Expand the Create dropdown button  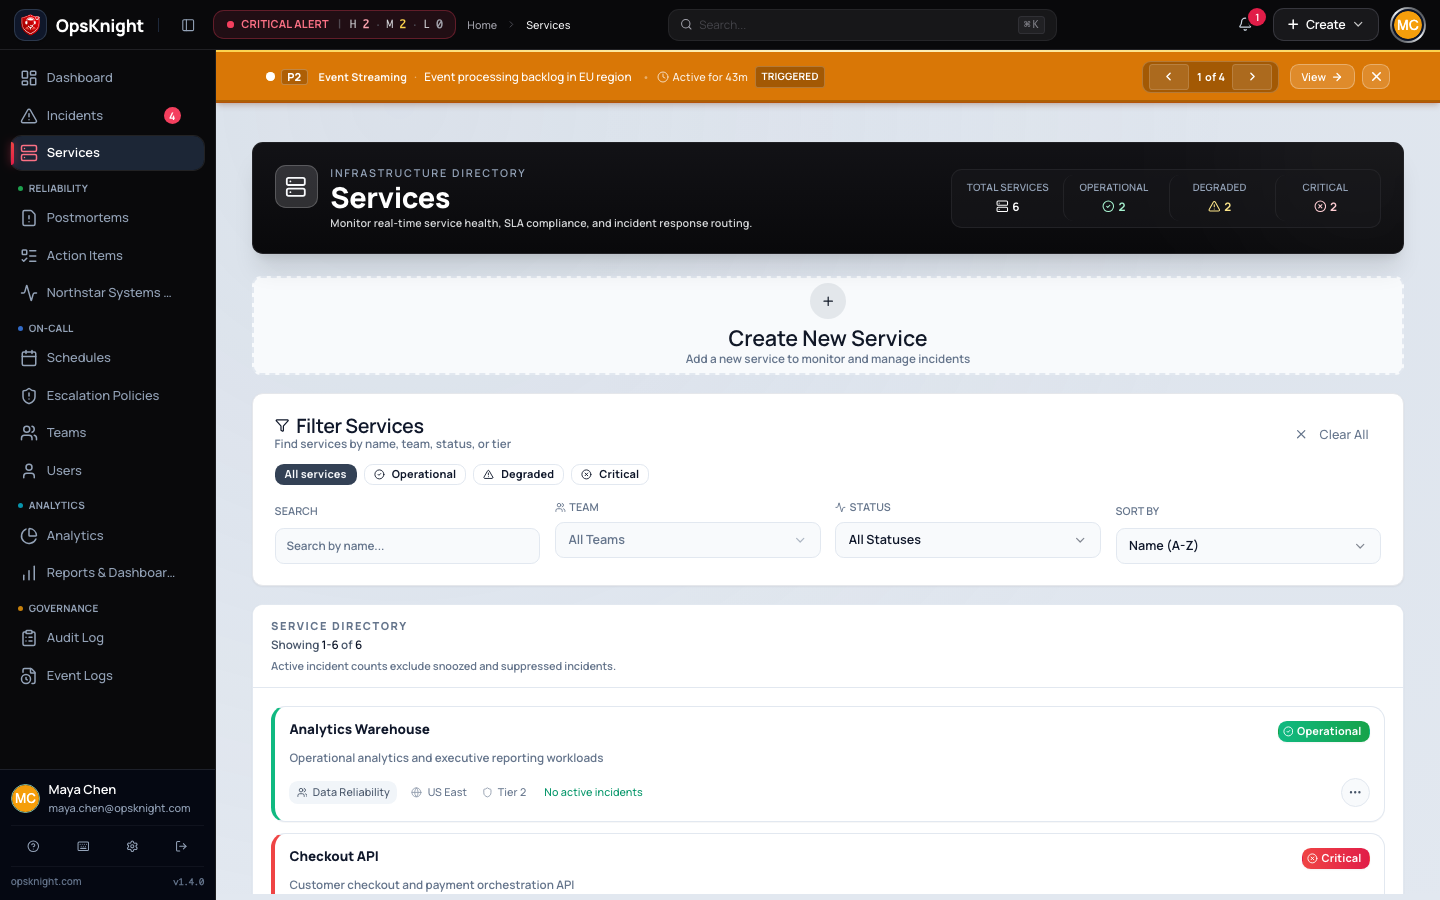click(x=1325, y=25)
